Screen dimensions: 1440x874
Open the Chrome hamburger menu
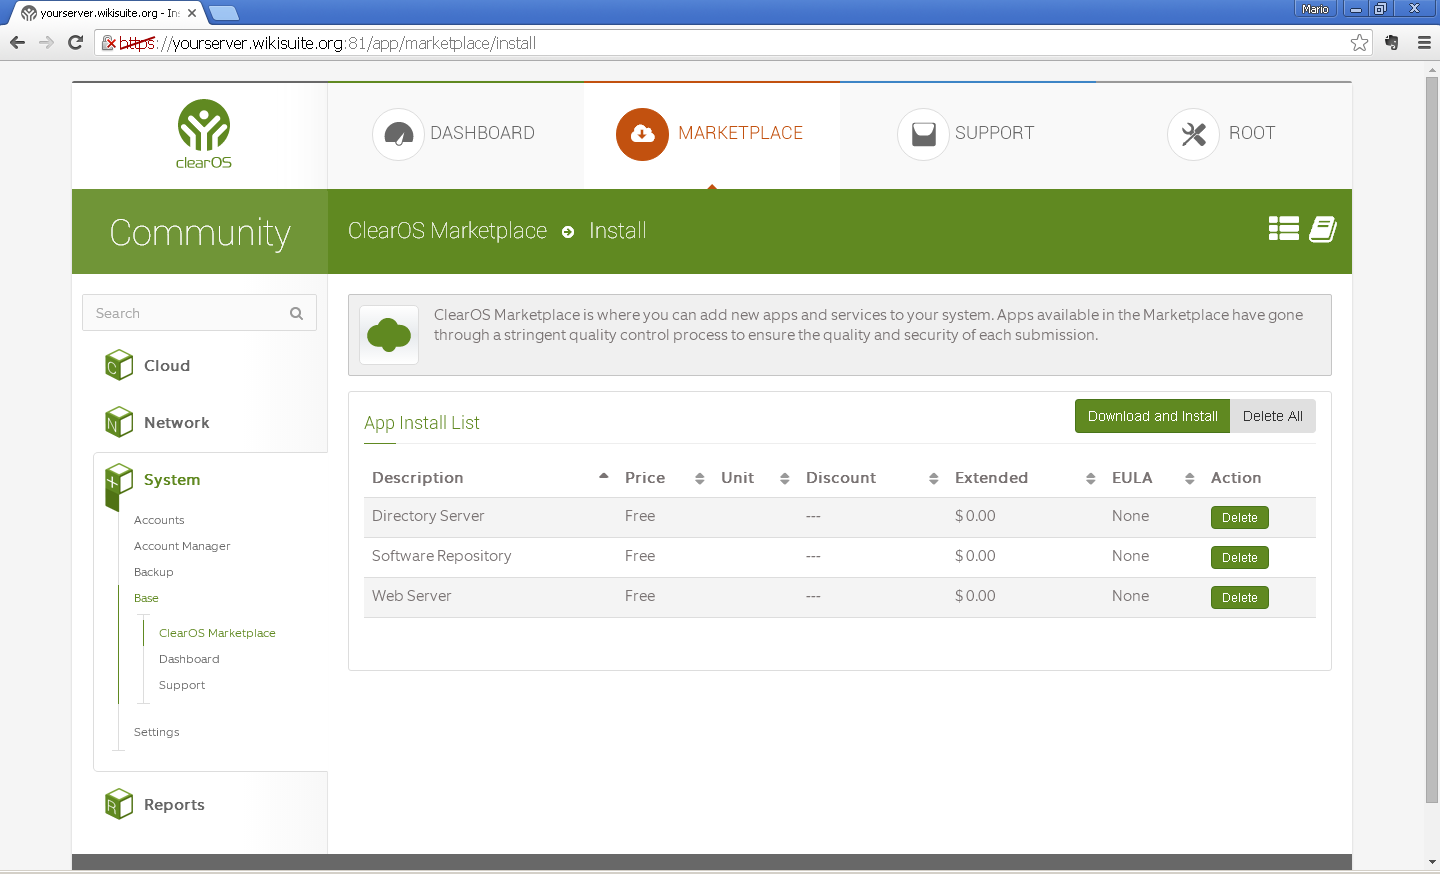pos(1424,43)
